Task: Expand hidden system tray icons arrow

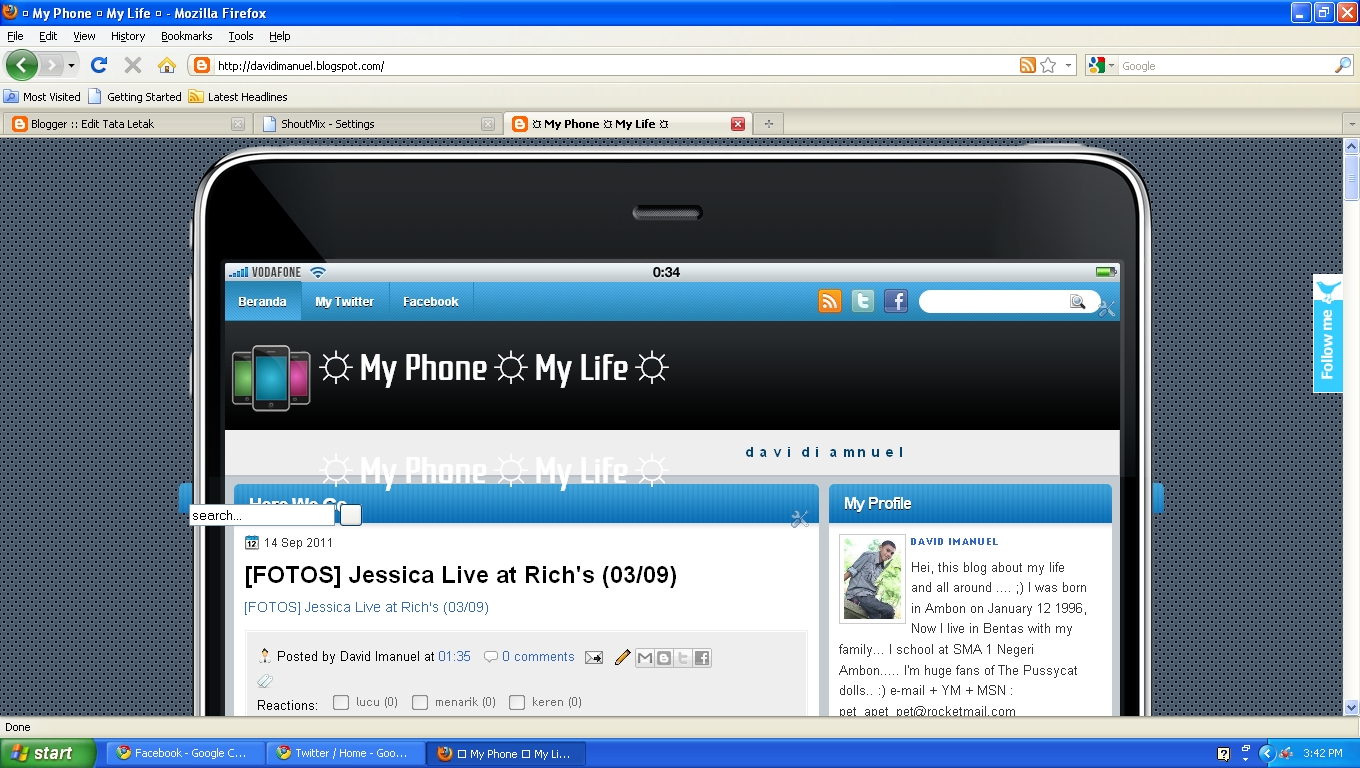Action: (x=1267, y=753)
